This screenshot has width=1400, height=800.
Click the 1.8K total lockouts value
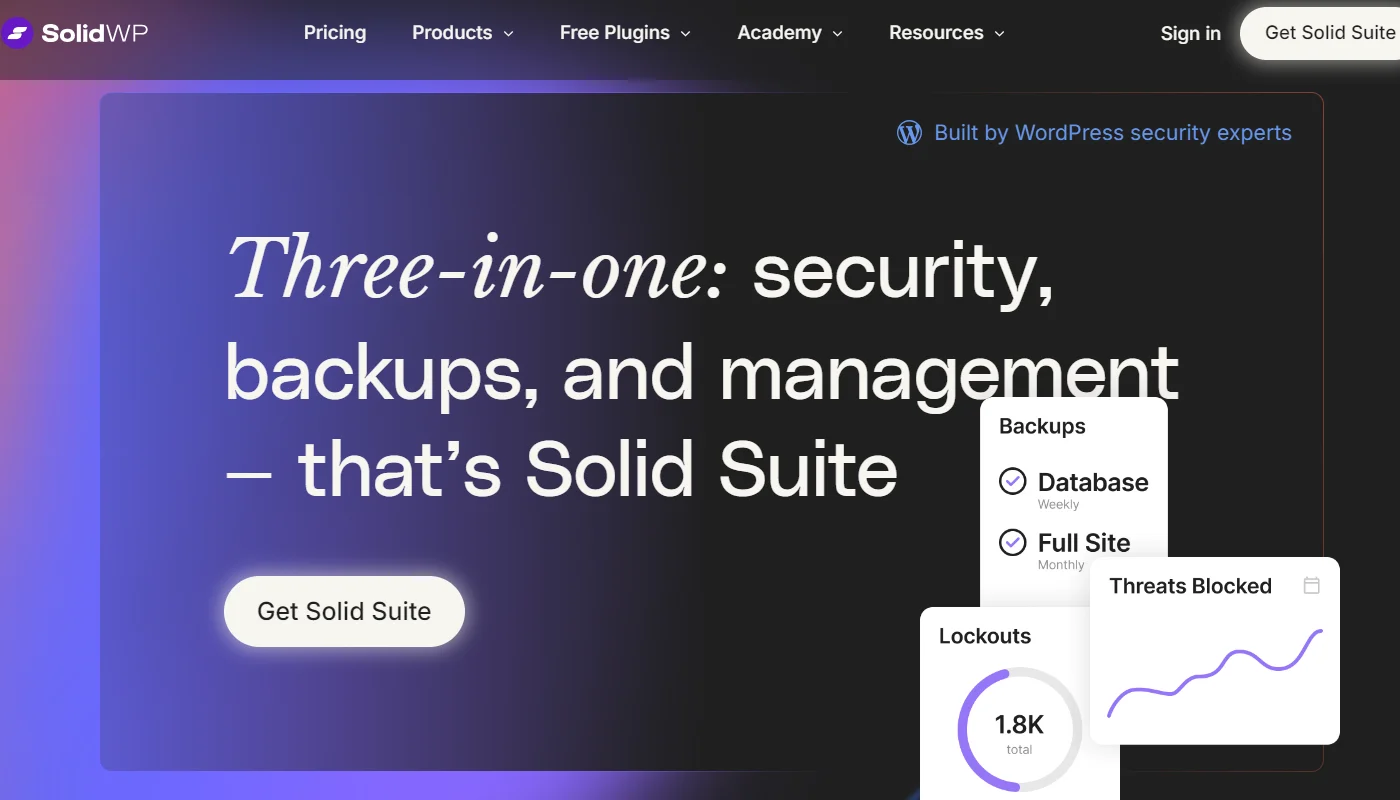pyautogui.click(x=1019, y=726)
